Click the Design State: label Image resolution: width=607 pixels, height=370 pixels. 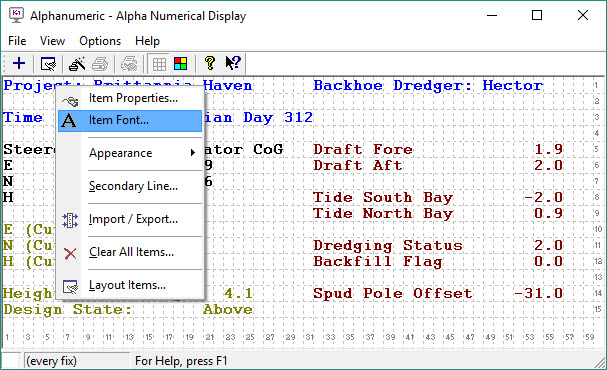pyautogui.click(x=68, y=310)
